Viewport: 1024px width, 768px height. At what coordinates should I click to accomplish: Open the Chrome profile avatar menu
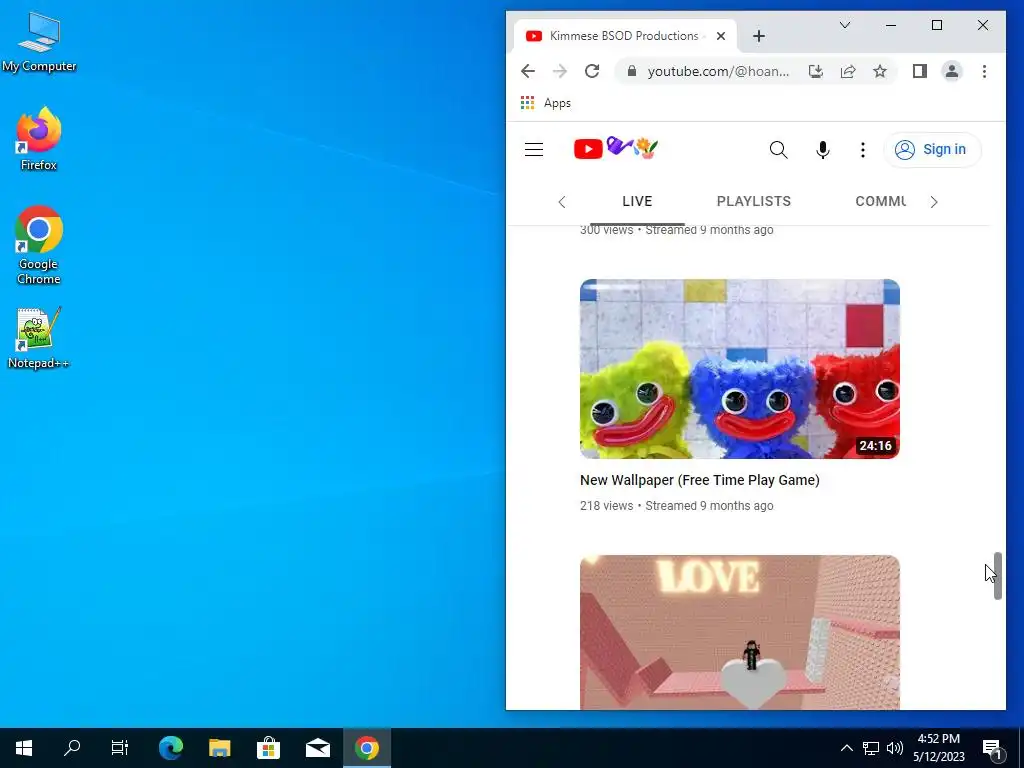click(x=952, y=71)
